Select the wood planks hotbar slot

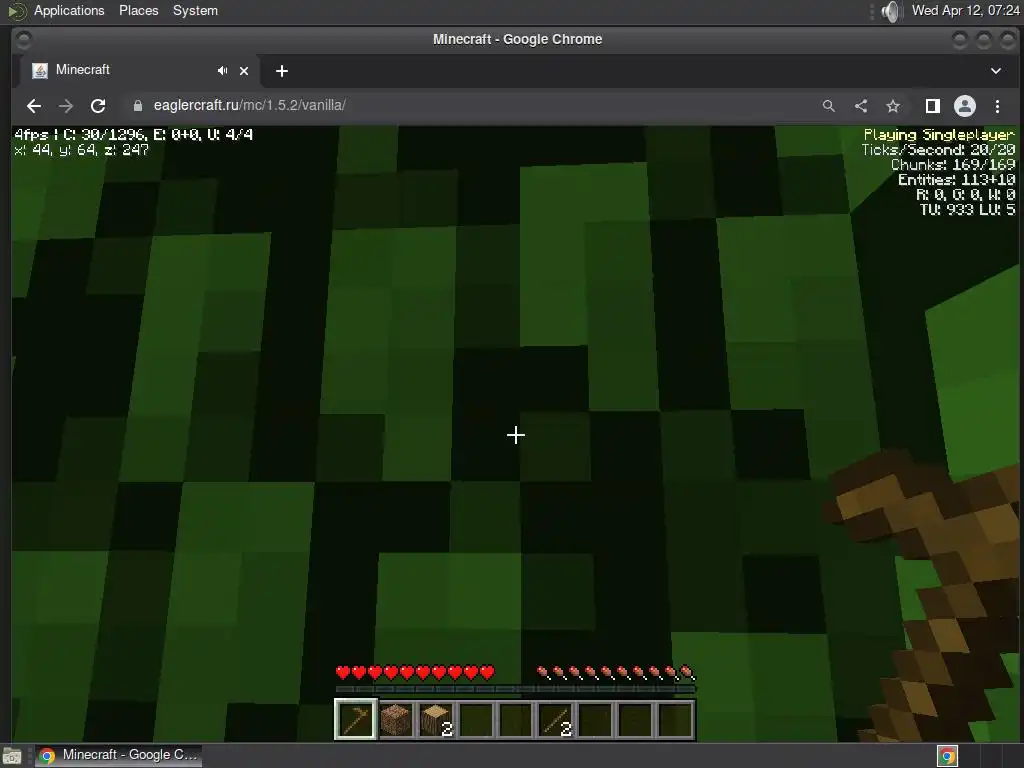pyautogui.click(x=396, y=720)
